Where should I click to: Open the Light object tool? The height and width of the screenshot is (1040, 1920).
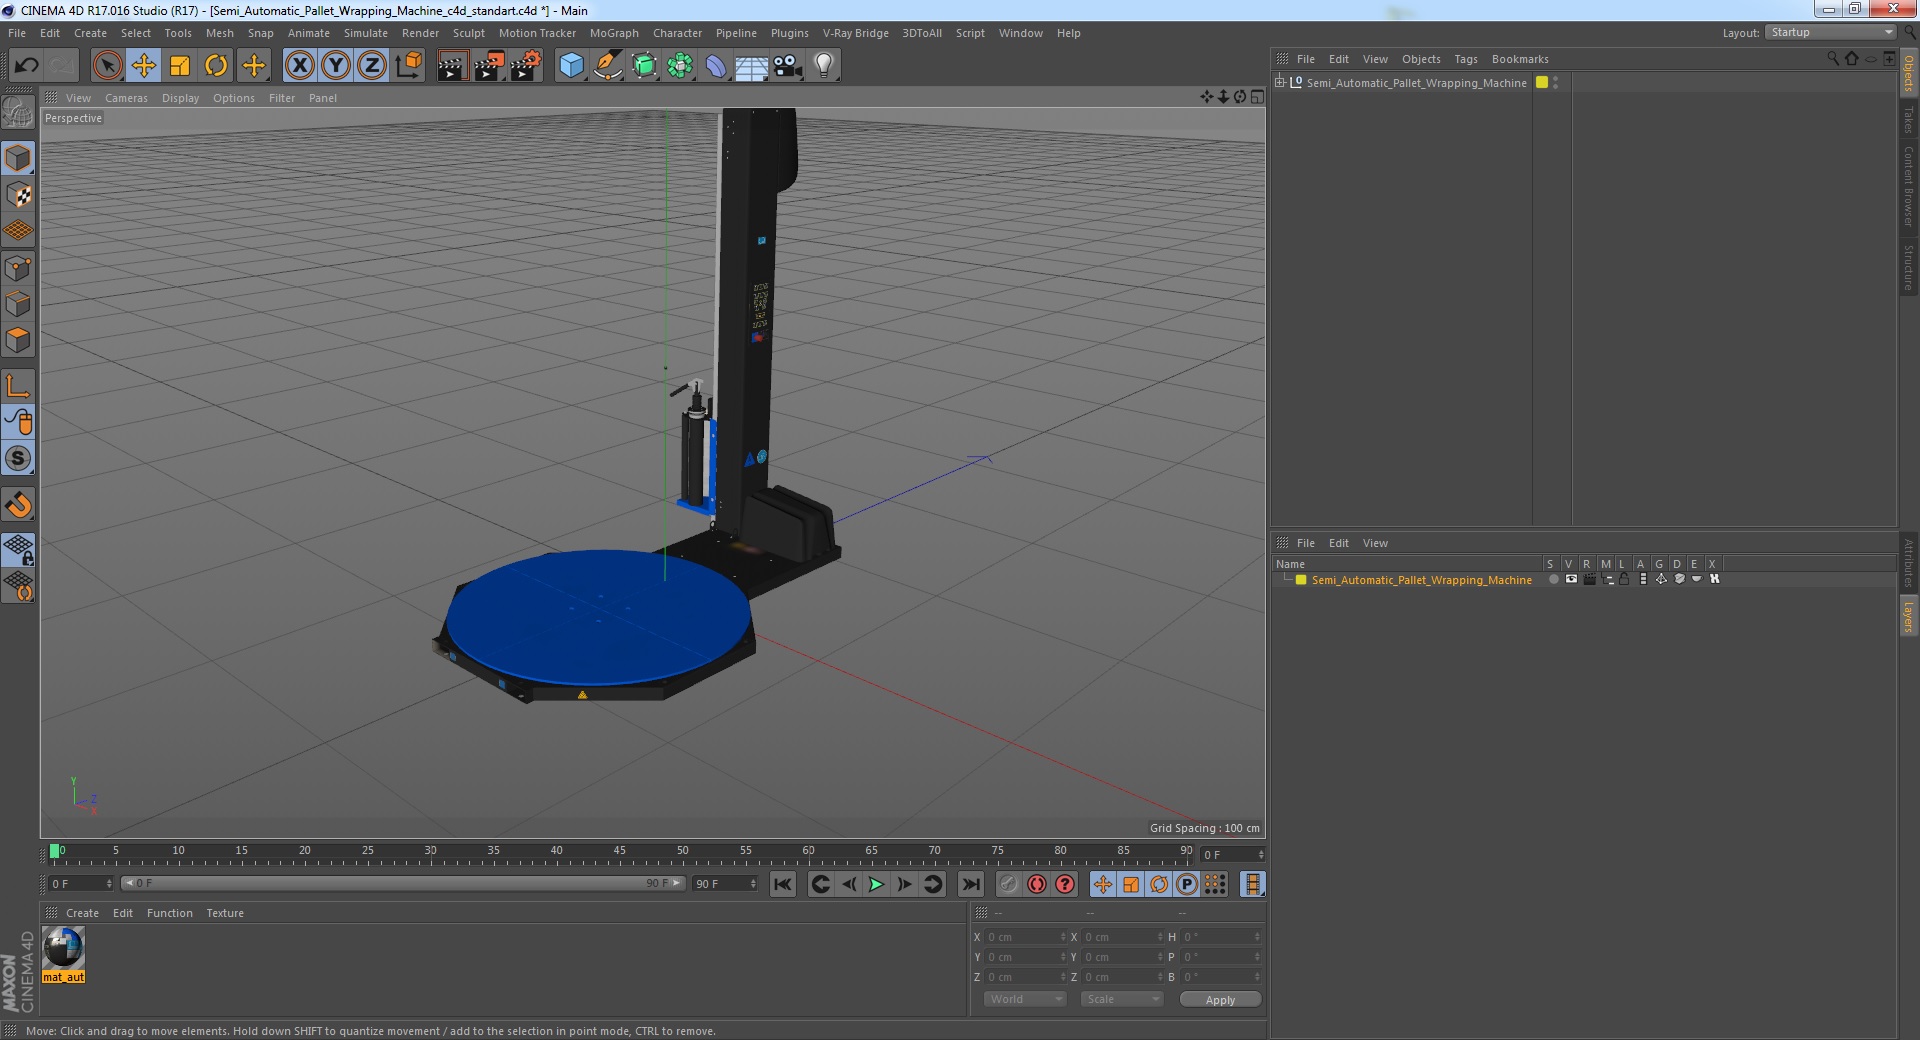coord(823,66)
